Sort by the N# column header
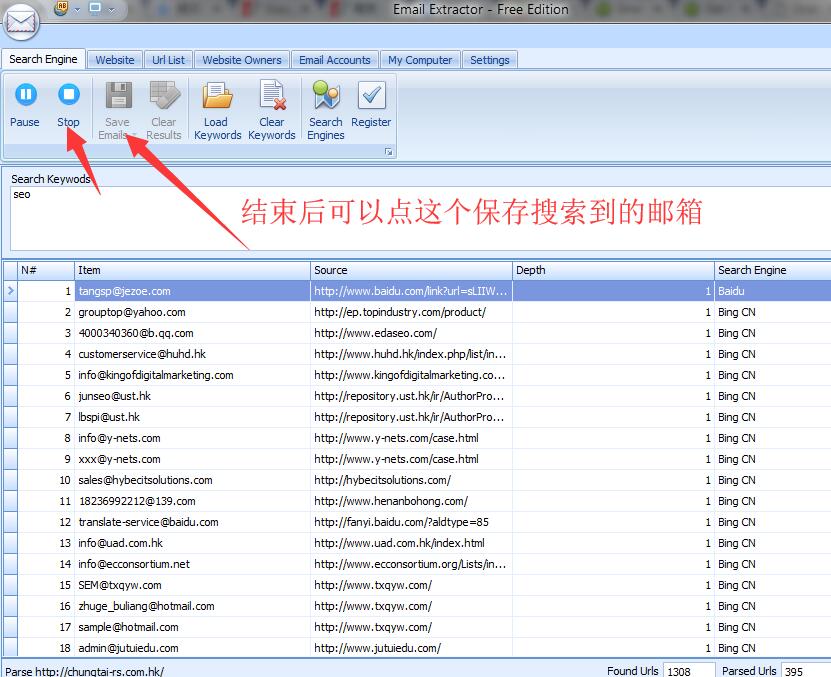This screenshot has height=677, width=831. [x=46, y=270]
